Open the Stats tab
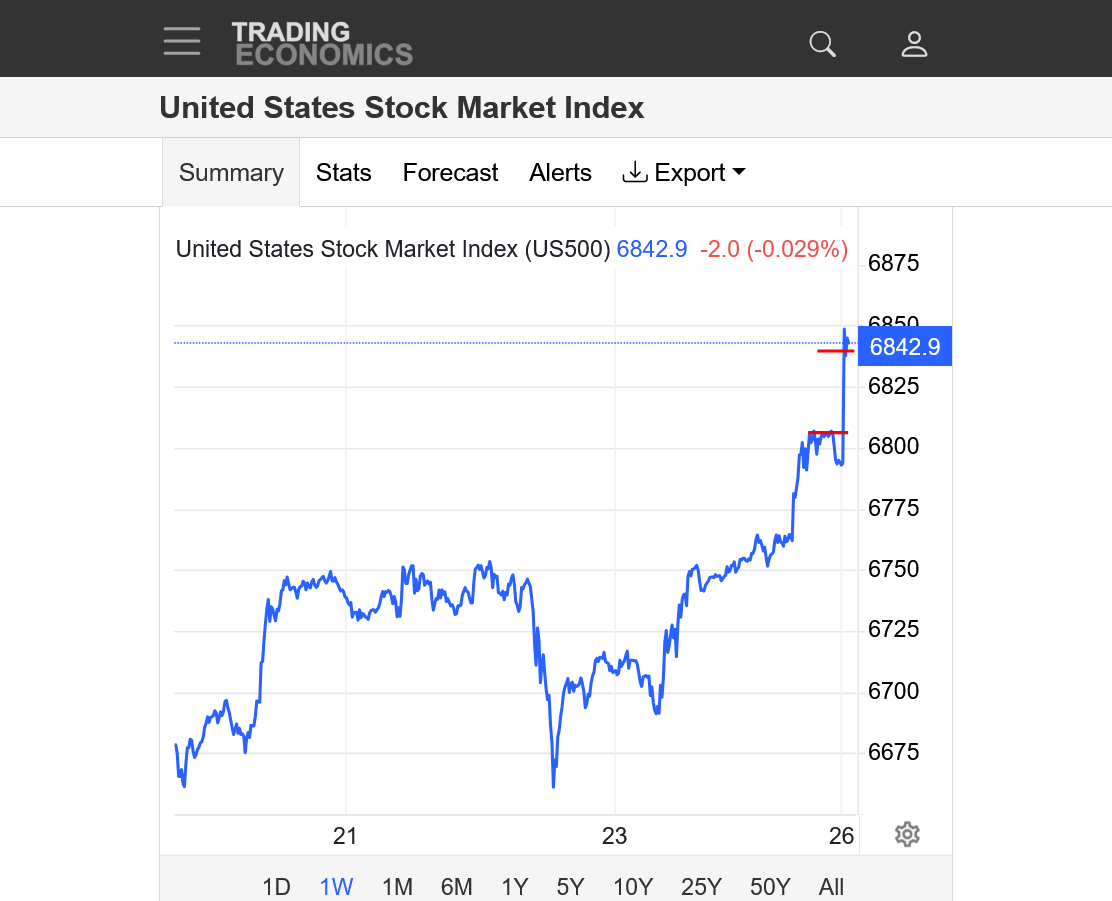The image size is (1112, 901). tap(343, 173)
